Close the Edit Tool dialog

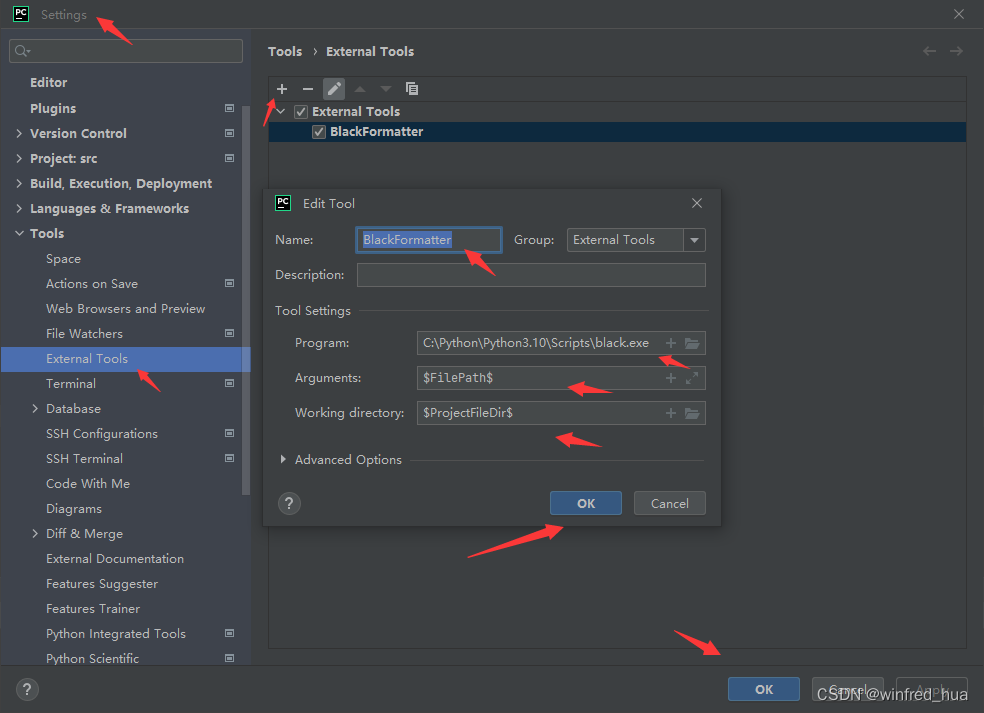[x=697, y=203]
